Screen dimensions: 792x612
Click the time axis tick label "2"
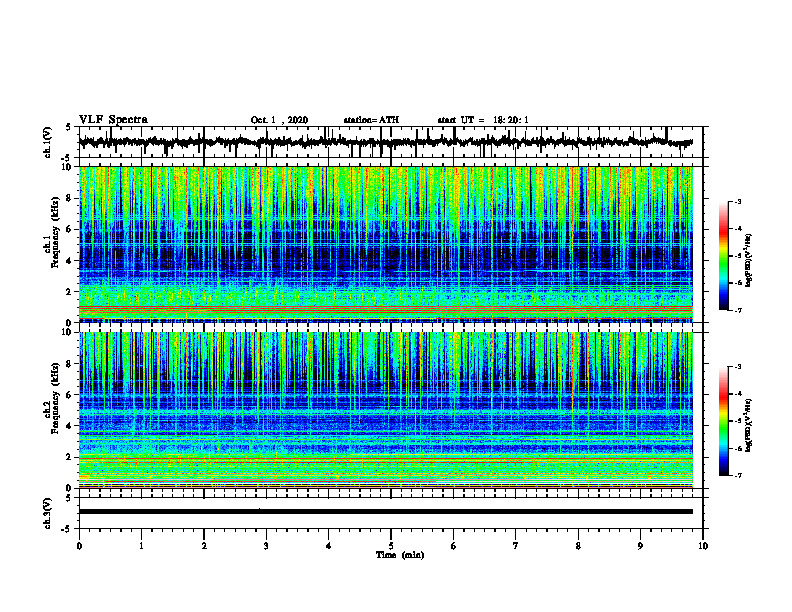pyautogui.click(x=204, y=546)
